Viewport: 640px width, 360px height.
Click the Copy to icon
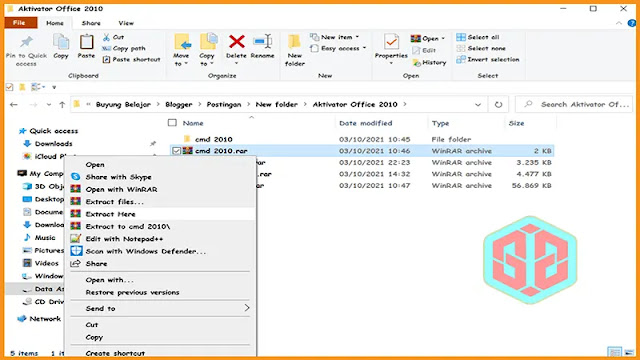point(208,42)
